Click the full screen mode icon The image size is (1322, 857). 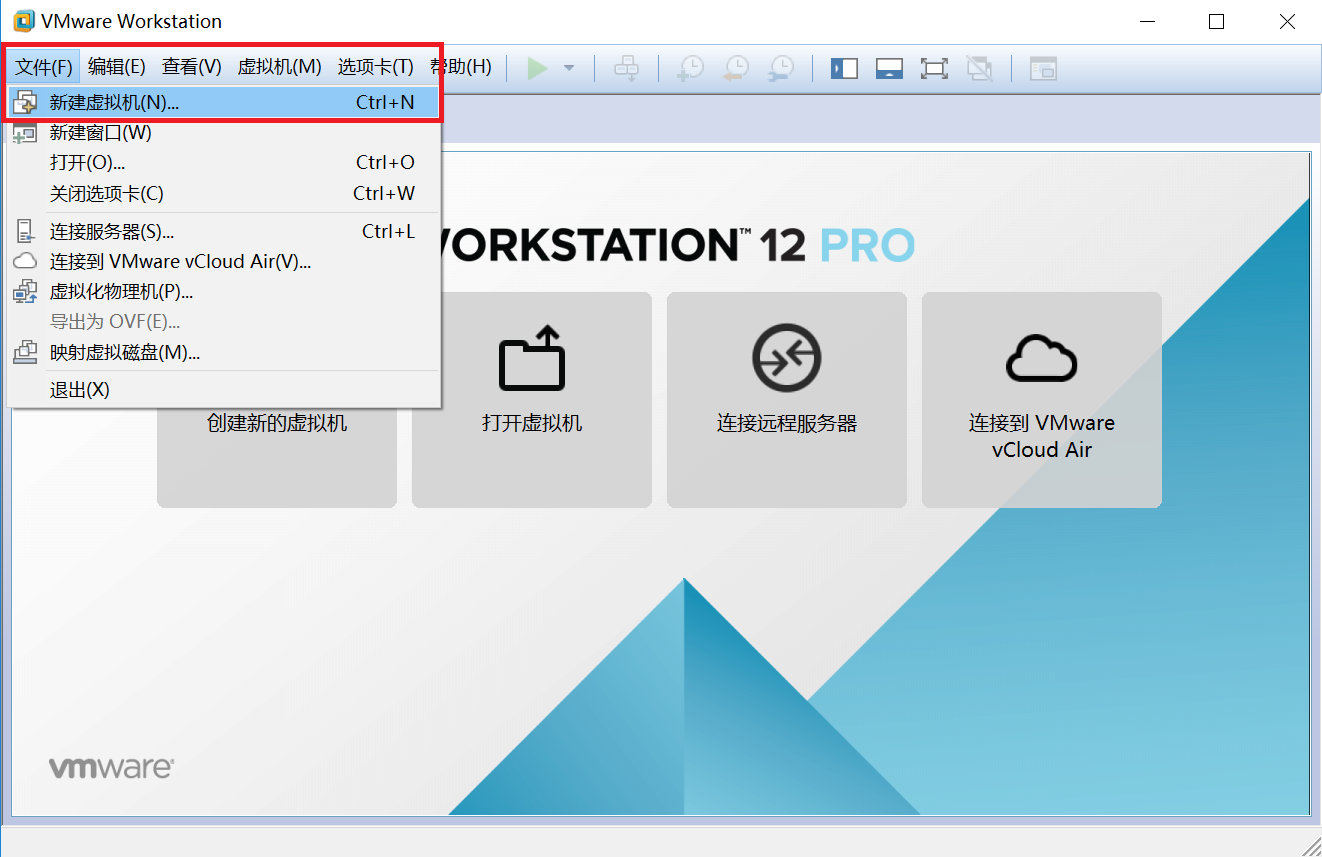[934, 68]
